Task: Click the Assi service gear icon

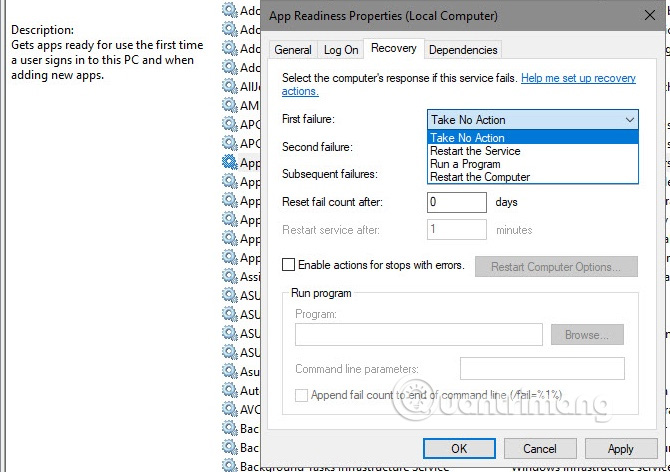Action: [229, 276]
